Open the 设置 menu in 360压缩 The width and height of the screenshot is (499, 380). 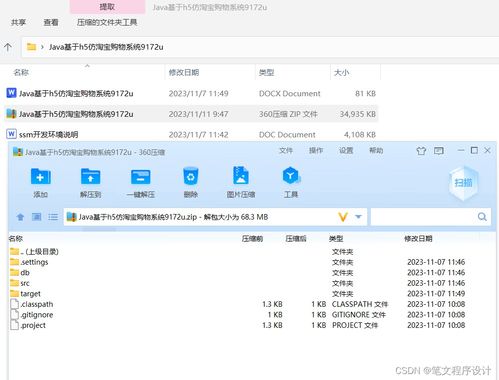346,151
